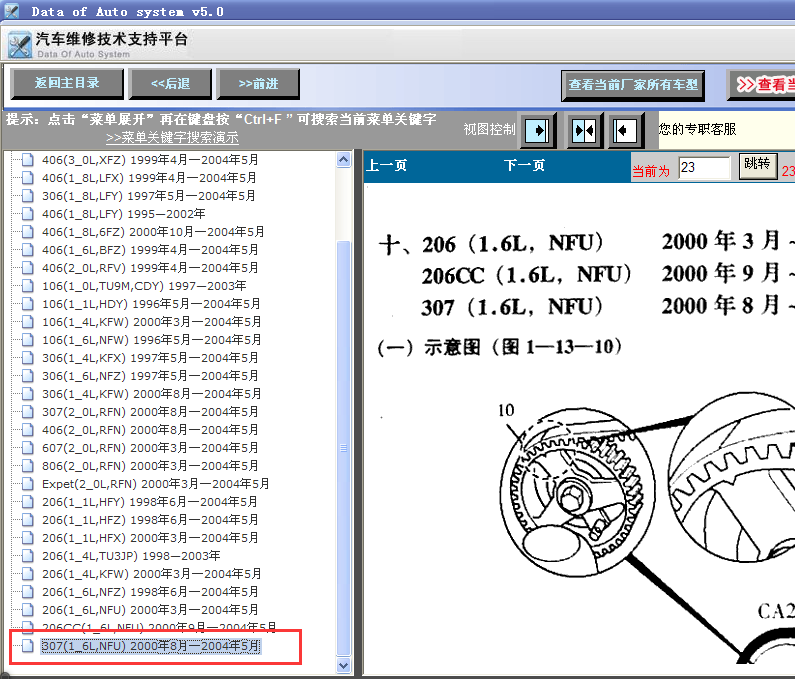
Task: Click the page number input field showing 23
Action: 704,168
